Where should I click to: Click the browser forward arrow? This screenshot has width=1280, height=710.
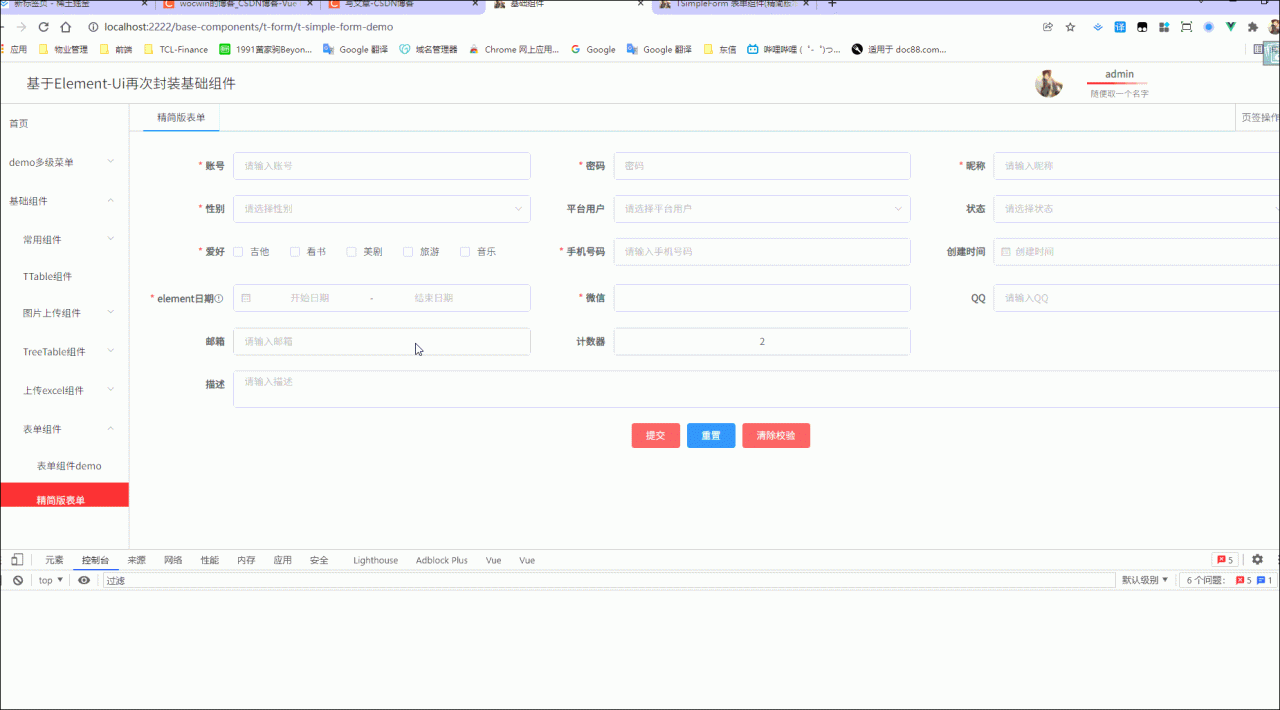point(20,27)
